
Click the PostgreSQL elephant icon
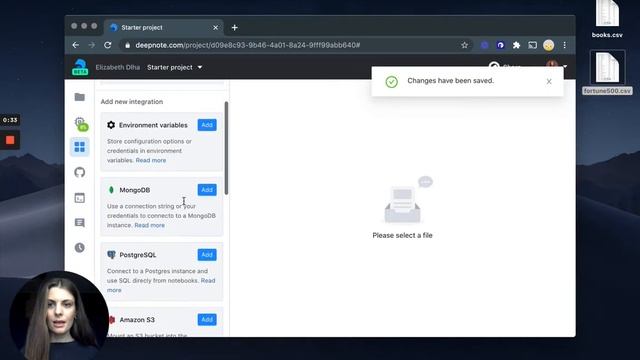coord(111,255)
